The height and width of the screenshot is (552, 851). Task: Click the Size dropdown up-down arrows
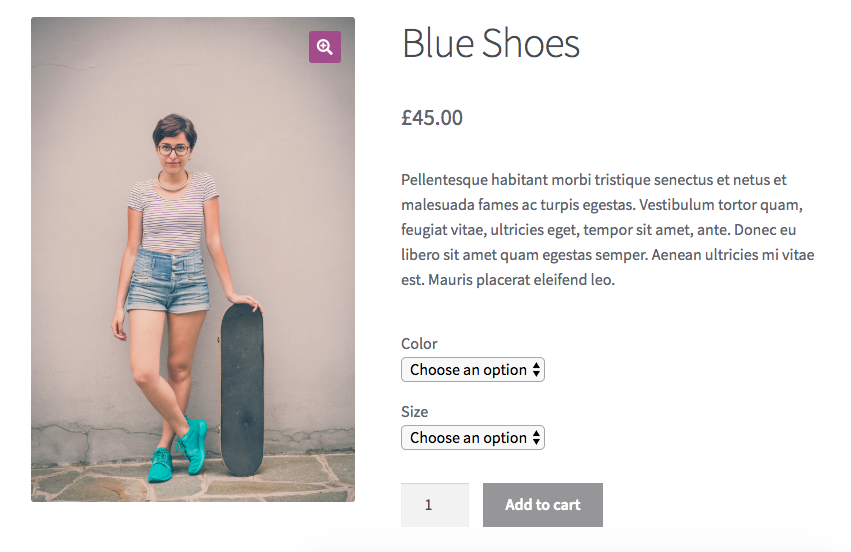click(x=536, y=437)
